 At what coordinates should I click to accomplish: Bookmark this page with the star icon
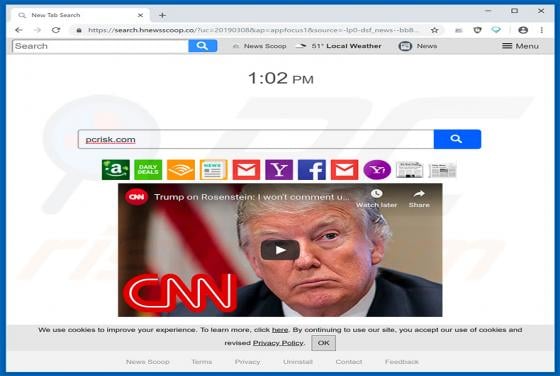pyautogui.click(x=434, y=30)
